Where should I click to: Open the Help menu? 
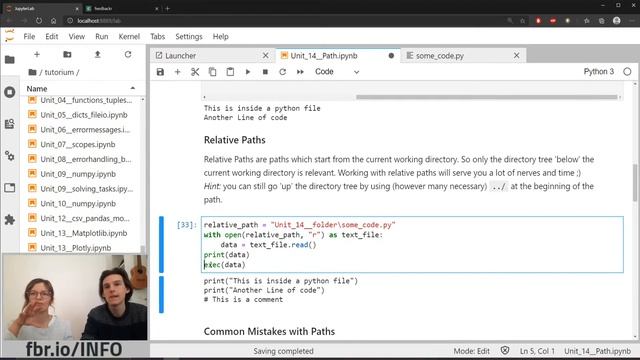[220, 36]
